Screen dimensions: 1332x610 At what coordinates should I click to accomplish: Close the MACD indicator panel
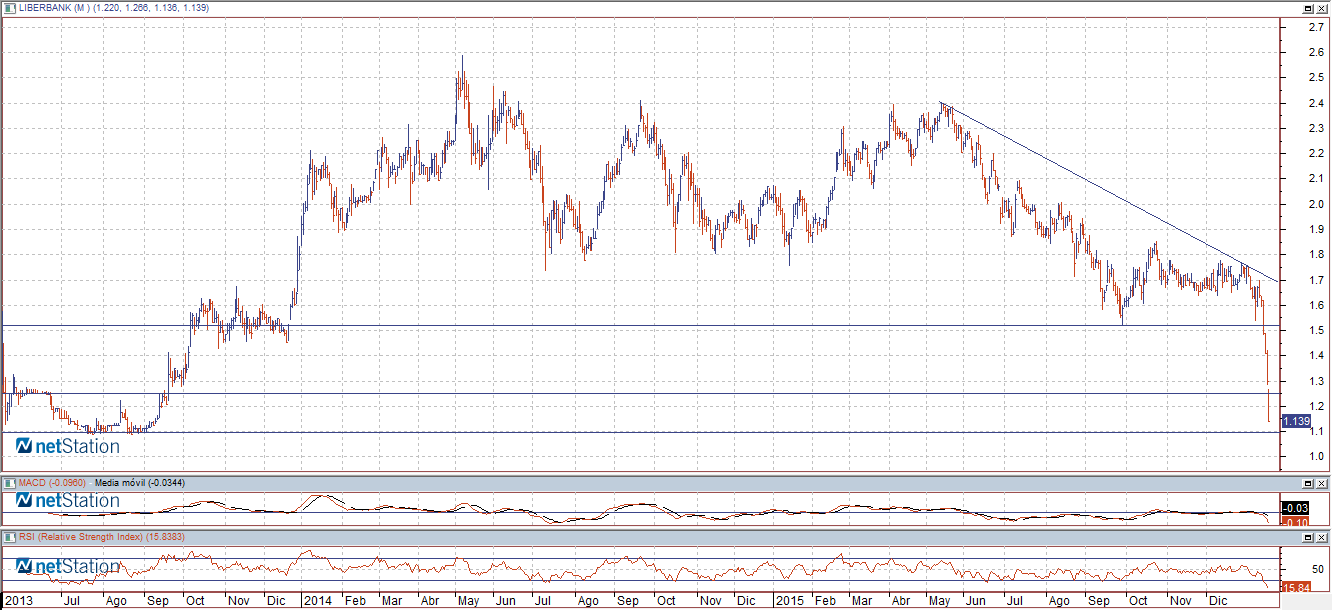click(x=1322, y=483)
